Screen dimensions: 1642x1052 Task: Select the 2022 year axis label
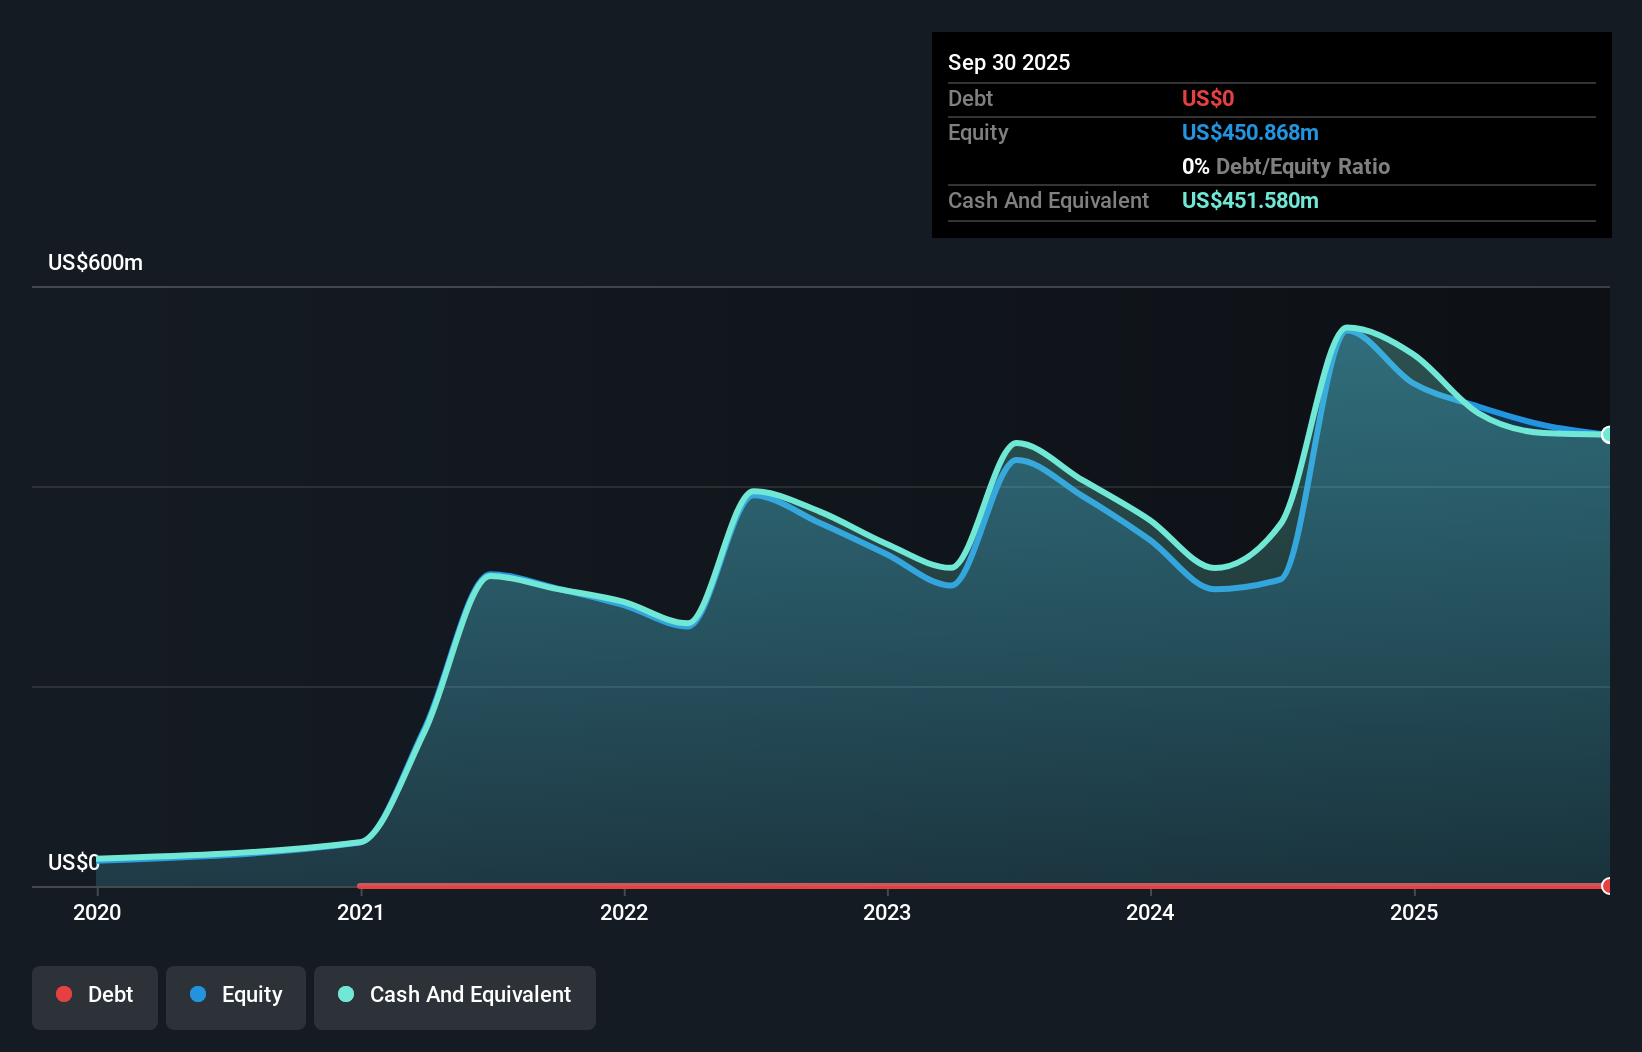click(624, 912)
